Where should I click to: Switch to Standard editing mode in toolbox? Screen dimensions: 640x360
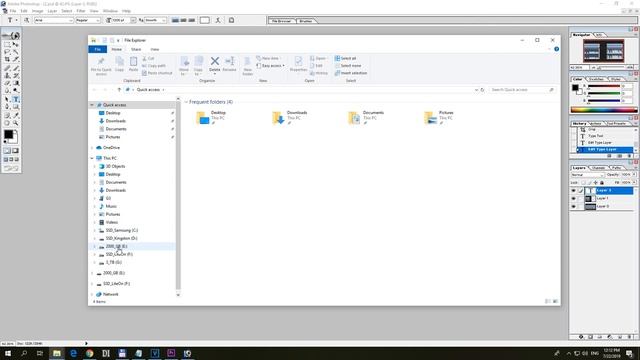pyautogui.click(x=7, y=151)
